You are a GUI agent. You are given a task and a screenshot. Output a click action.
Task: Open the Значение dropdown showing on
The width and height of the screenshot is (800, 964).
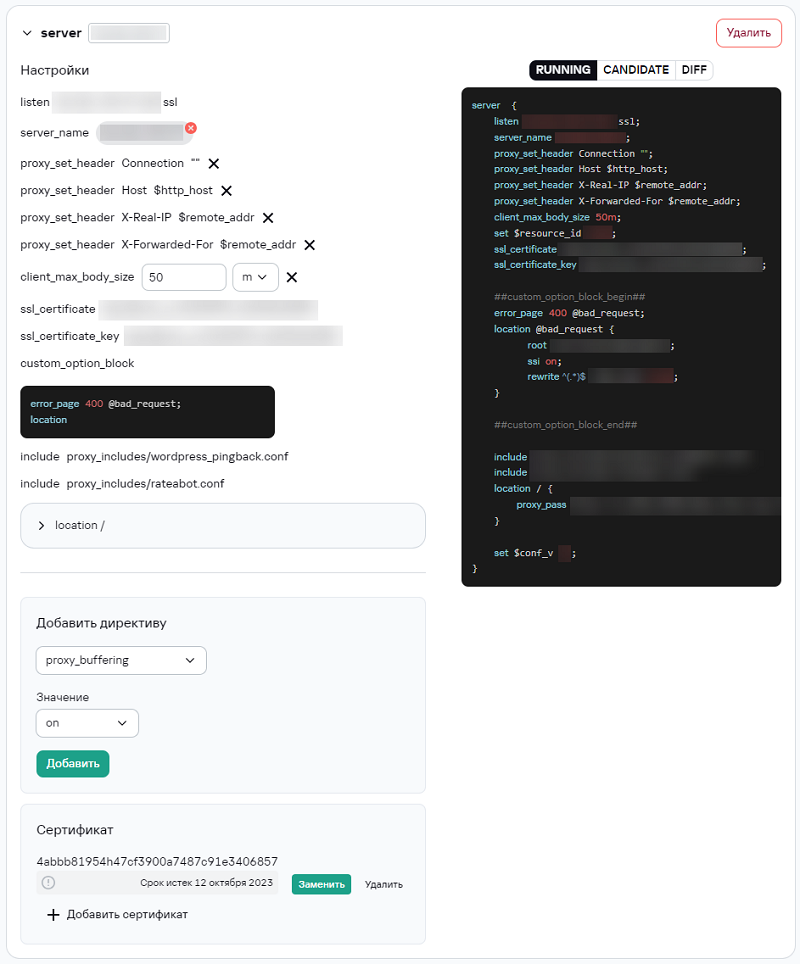[x=87, y=723]
